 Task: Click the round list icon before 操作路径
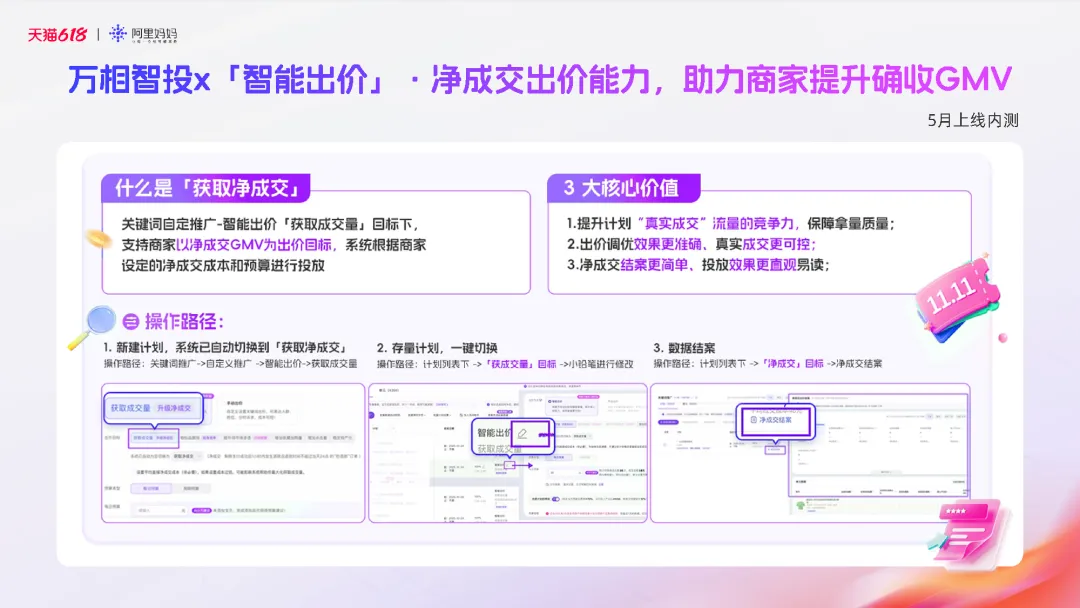tap(131, 322)
